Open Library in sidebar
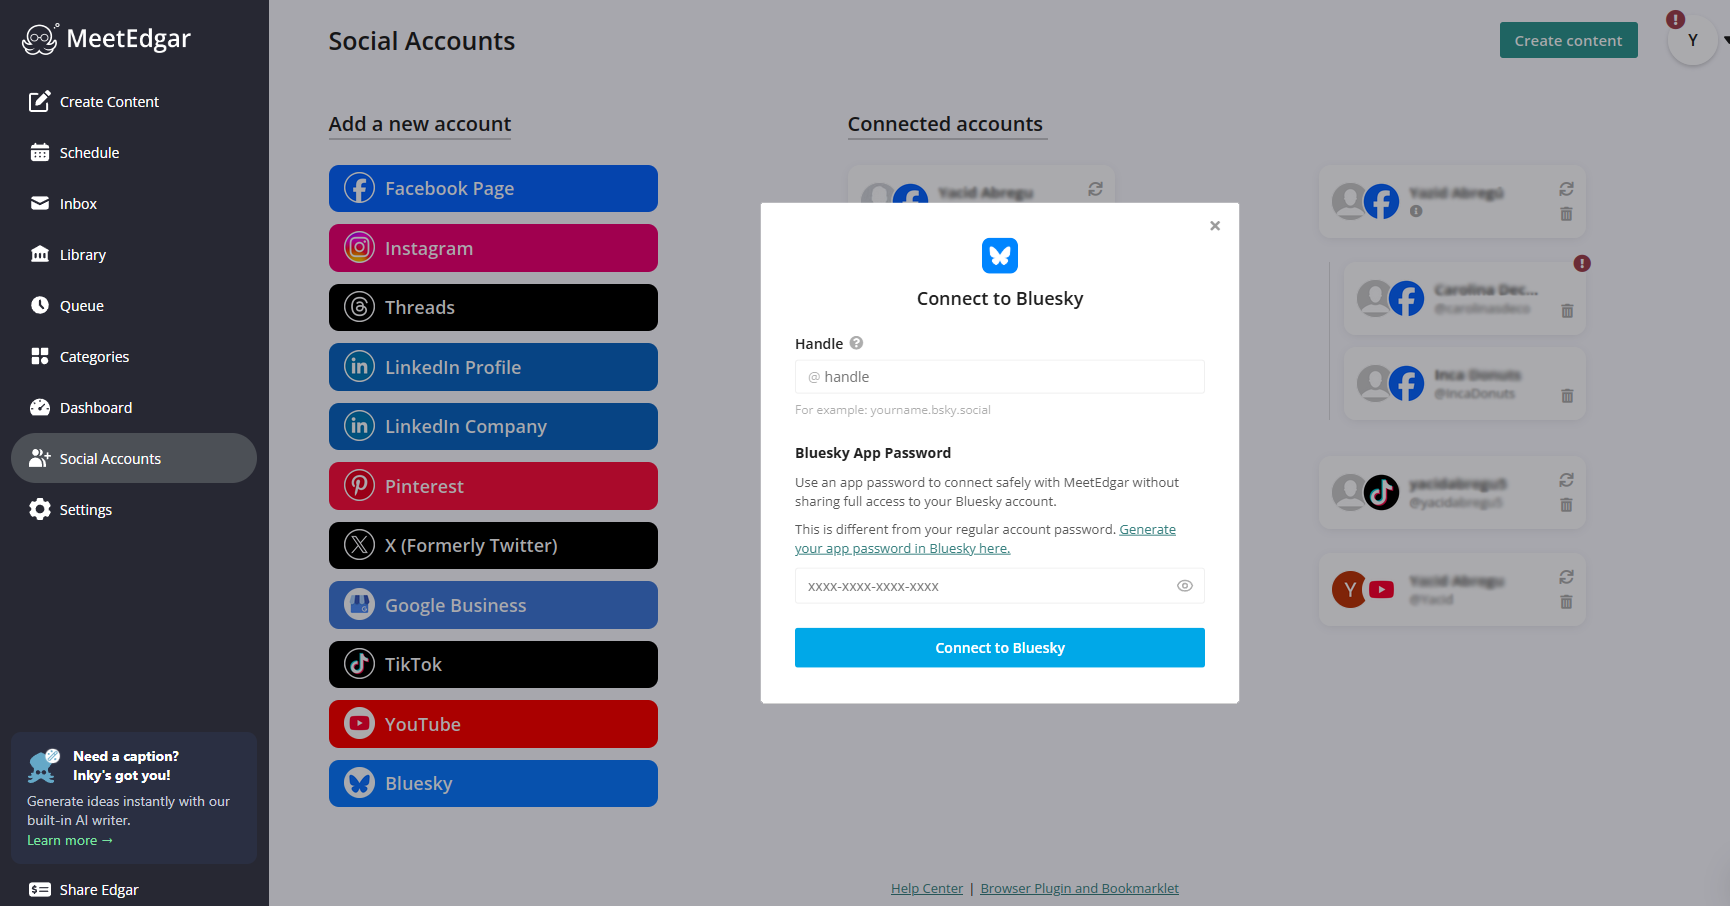1730x906 pixels. pyautogui.click(x=134, y=254)
